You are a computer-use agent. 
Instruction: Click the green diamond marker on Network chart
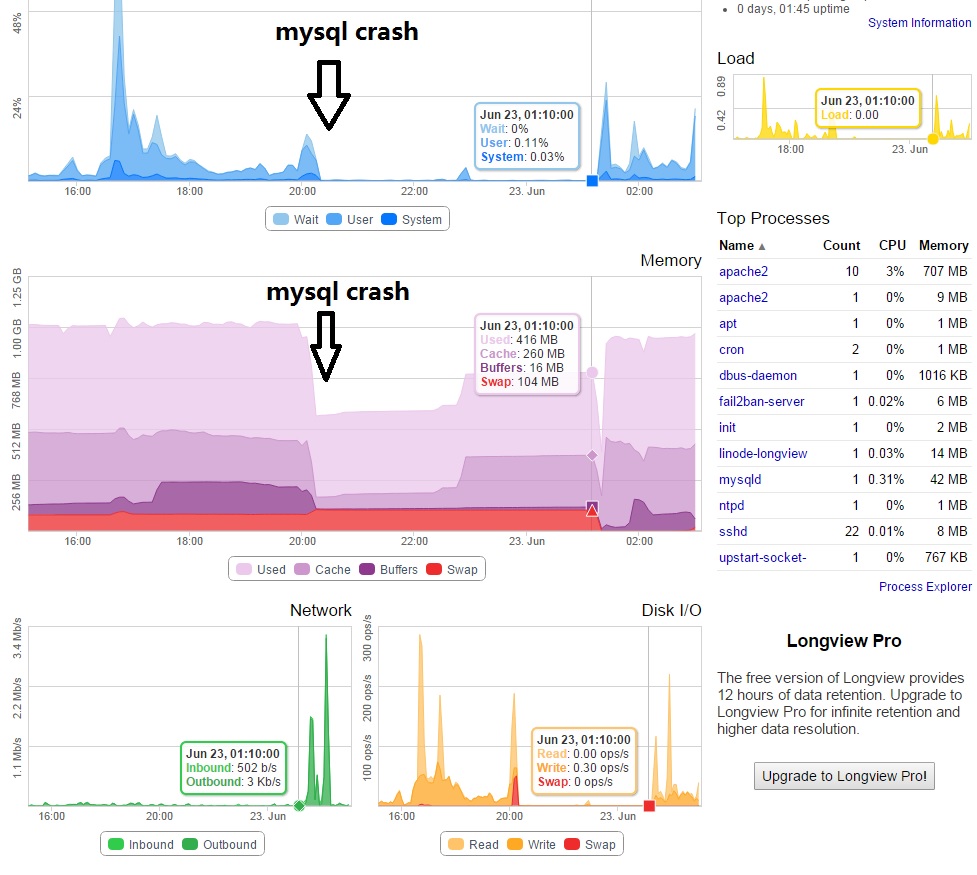[x=299, y=805]
